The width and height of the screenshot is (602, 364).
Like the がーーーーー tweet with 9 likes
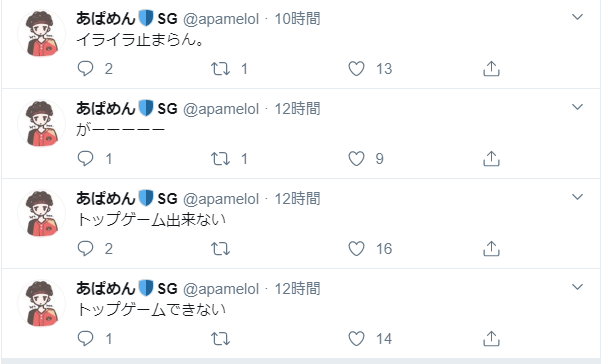(356, 159)
